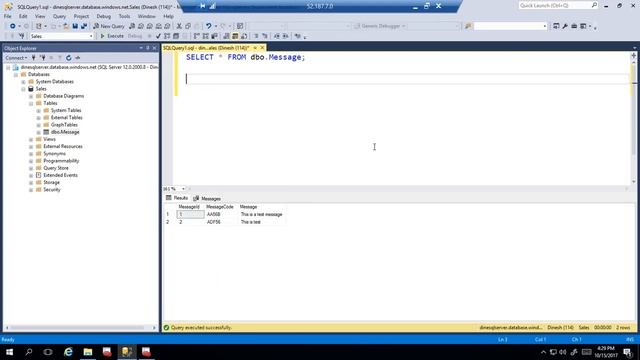Switch to the Messages tab
This screenshot has width=640, height=360.
click(x=207, y=198)
